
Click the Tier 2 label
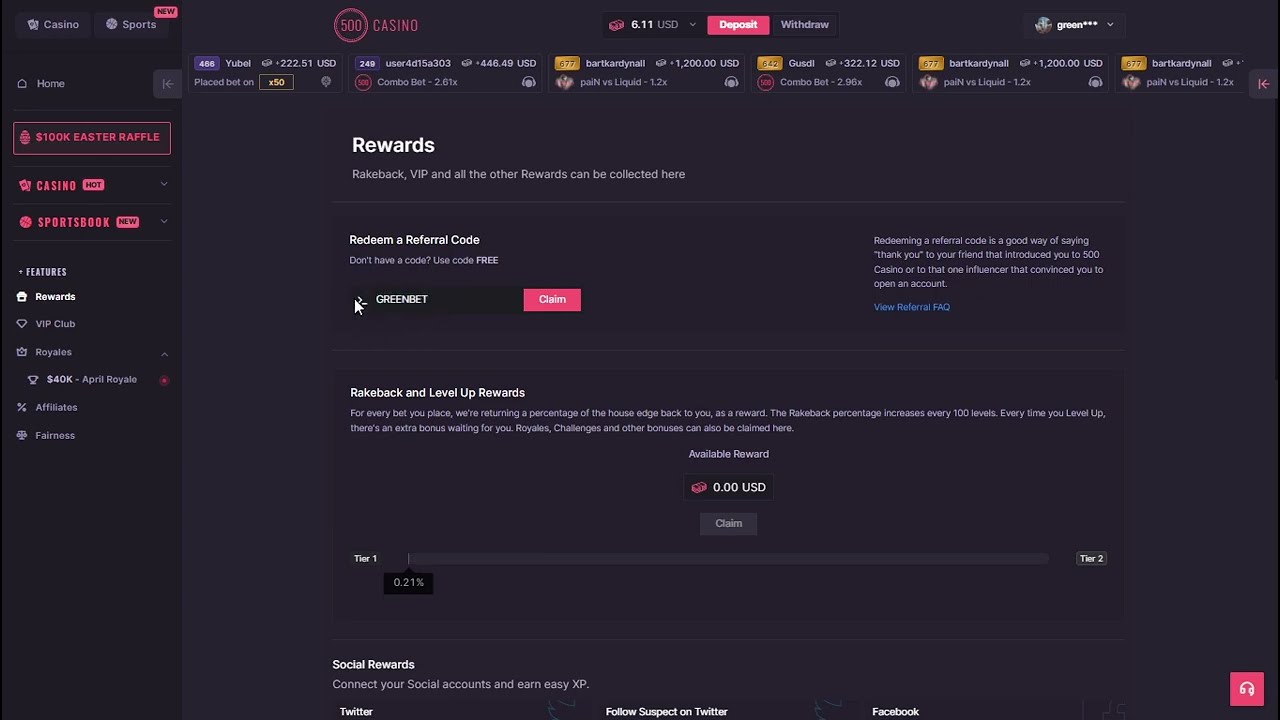pyautogui.click(x=1091, y=559)
